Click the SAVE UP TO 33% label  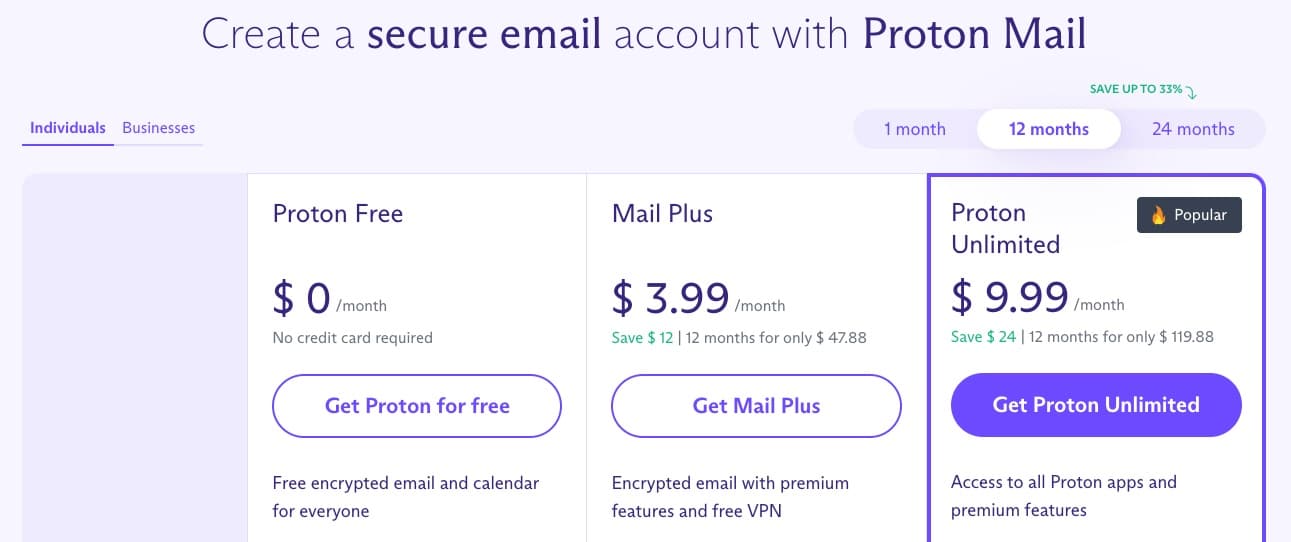point(1136,89)
